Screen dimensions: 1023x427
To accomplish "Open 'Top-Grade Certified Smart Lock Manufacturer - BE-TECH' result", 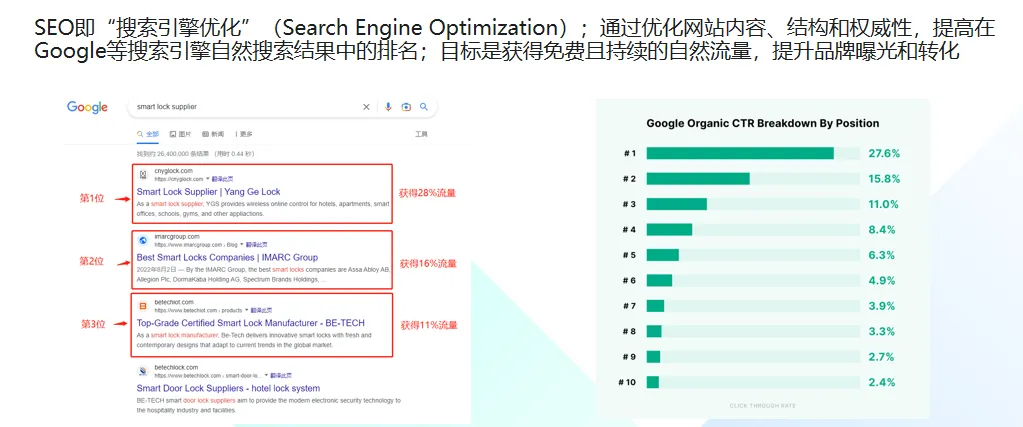I will [x=251, y=323].
